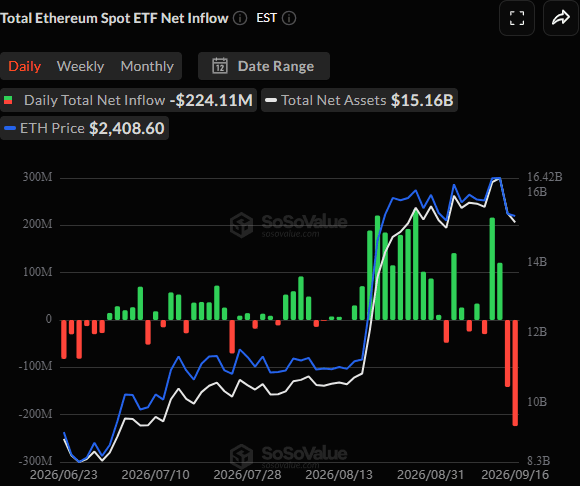Click the 2026/08/31 axis date label
The height and width of the screenshot is (486, 580).
pyautogui.click(x=431, y=475)
